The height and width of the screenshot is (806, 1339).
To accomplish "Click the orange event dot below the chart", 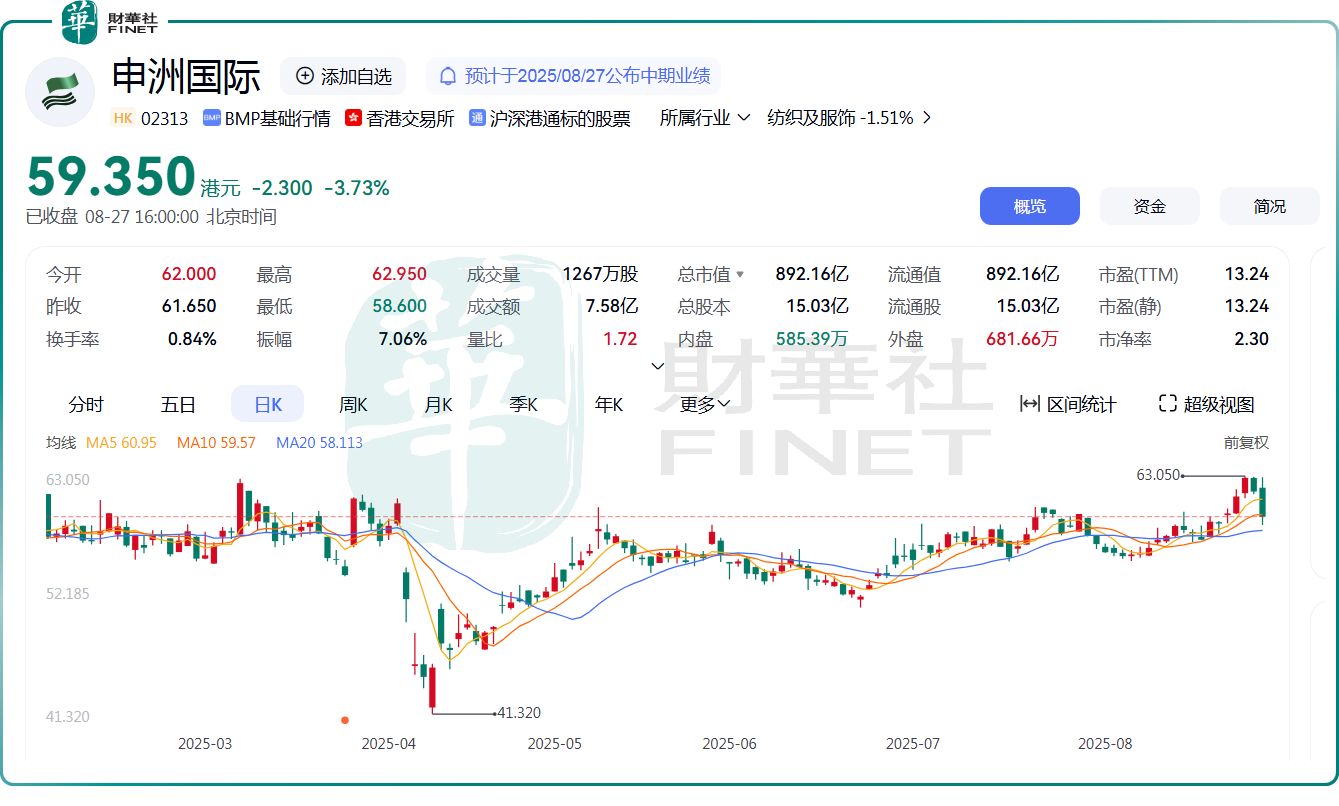I will pyautogui.click(x=345, y=719).
